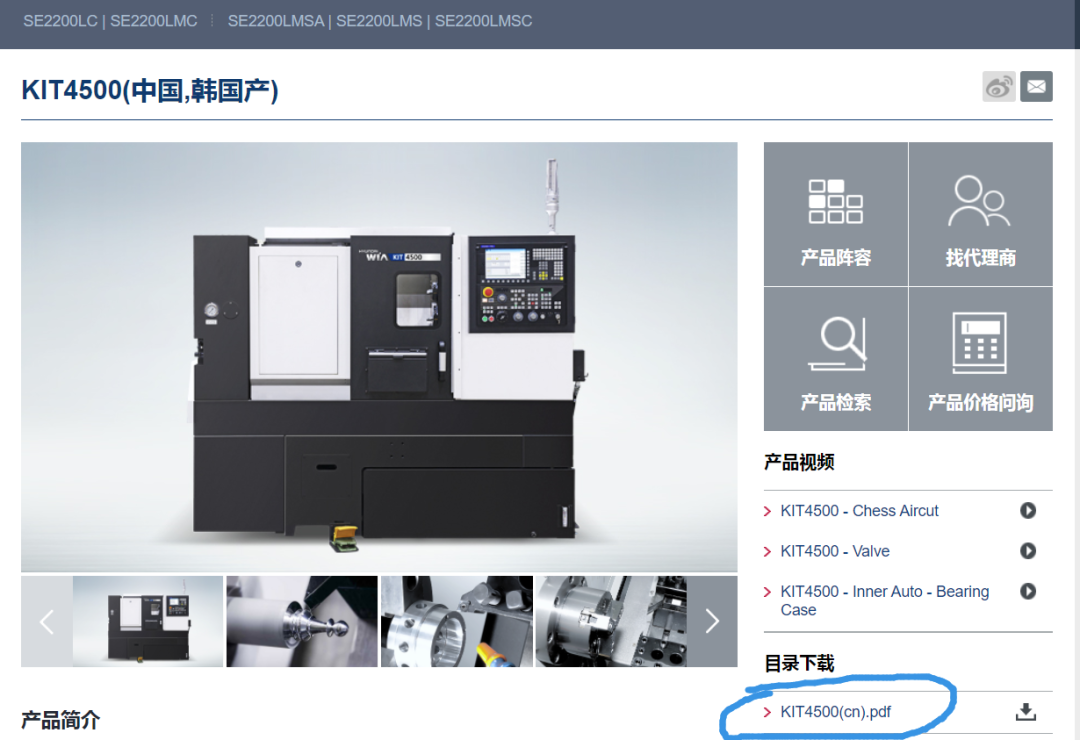Click the 目录下载 section heading
This screenshot has width=1080, height=740.
pos(799,664)
